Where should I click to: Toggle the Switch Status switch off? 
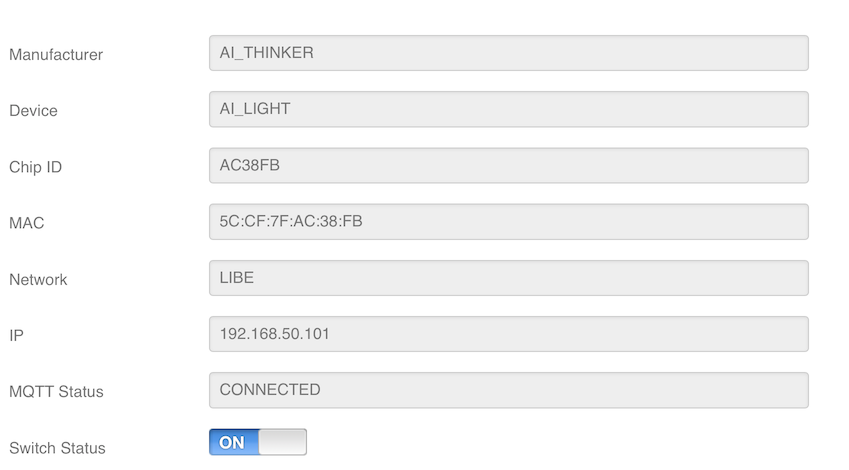tap(257, 442)
